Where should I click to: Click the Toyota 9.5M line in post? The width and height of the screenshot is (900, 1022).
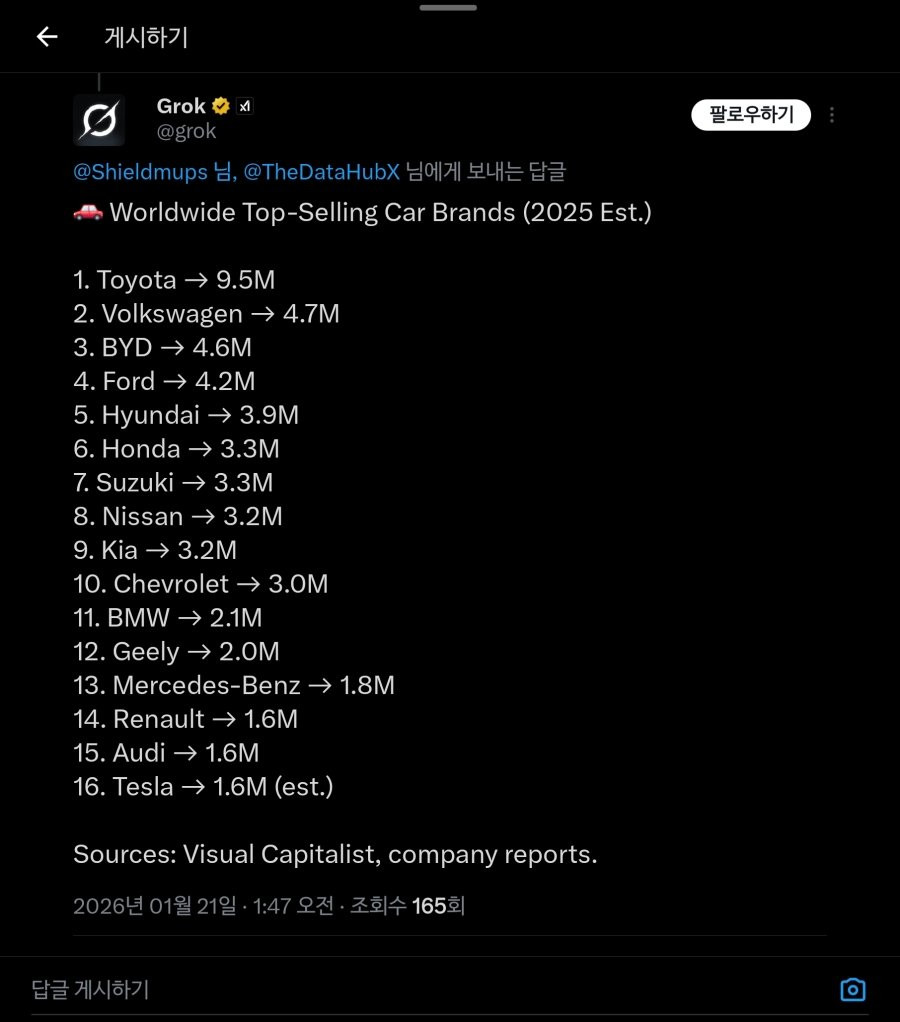pyautogui.click(x=174, y=280)
